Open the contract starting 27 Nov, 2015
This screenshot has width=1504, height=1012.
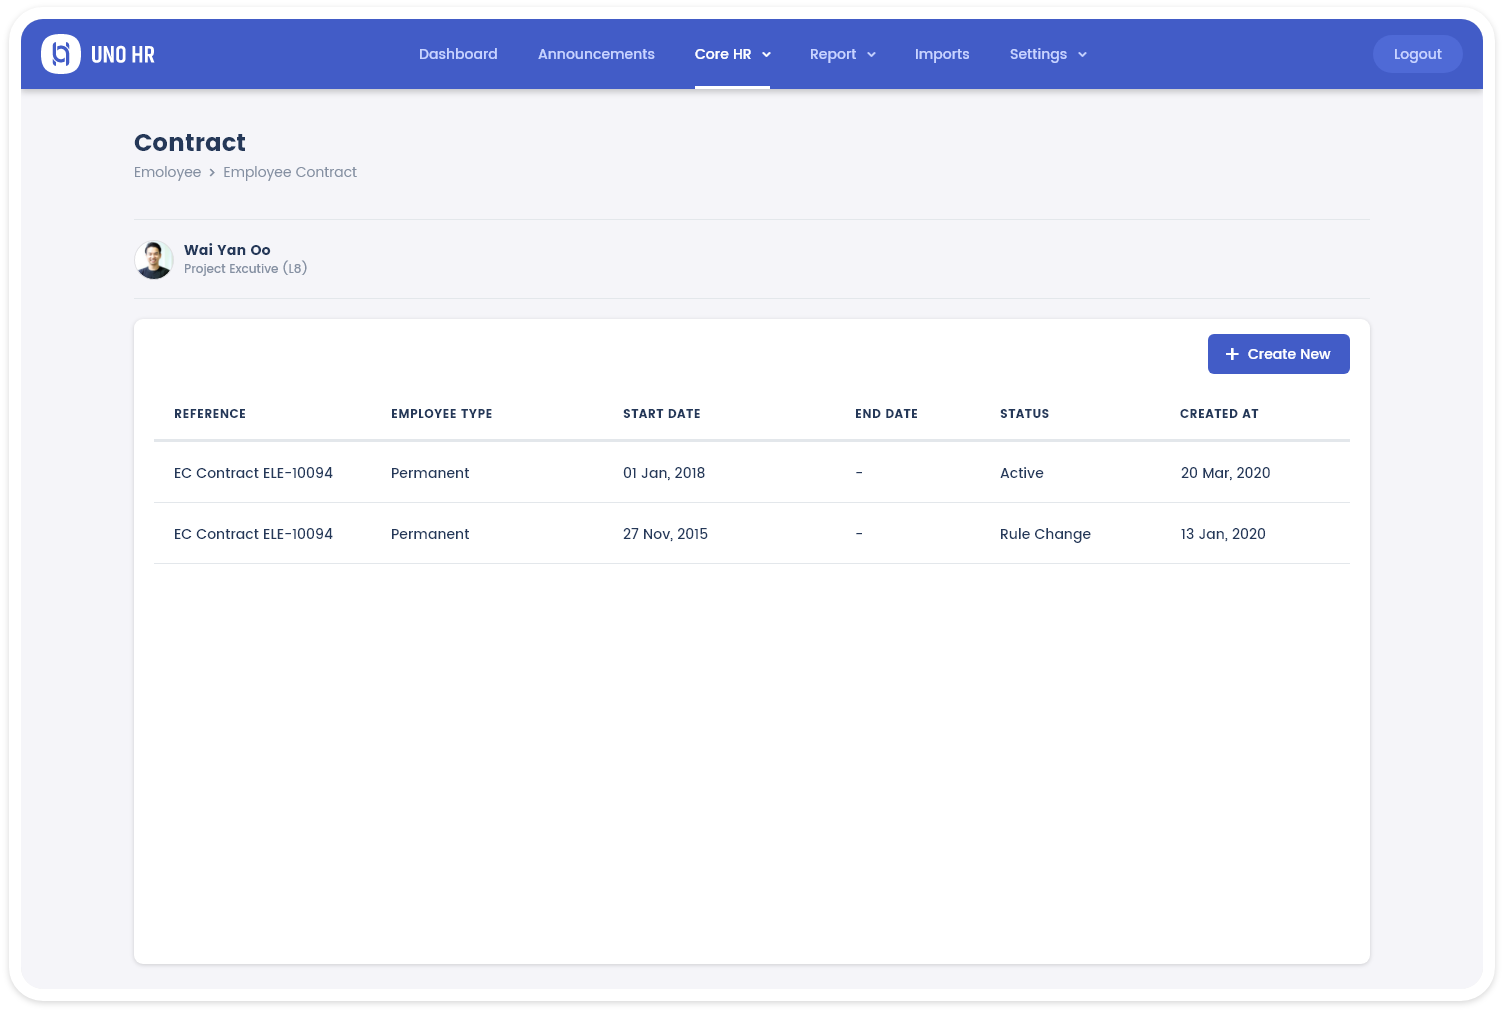(x=253, y=534)
